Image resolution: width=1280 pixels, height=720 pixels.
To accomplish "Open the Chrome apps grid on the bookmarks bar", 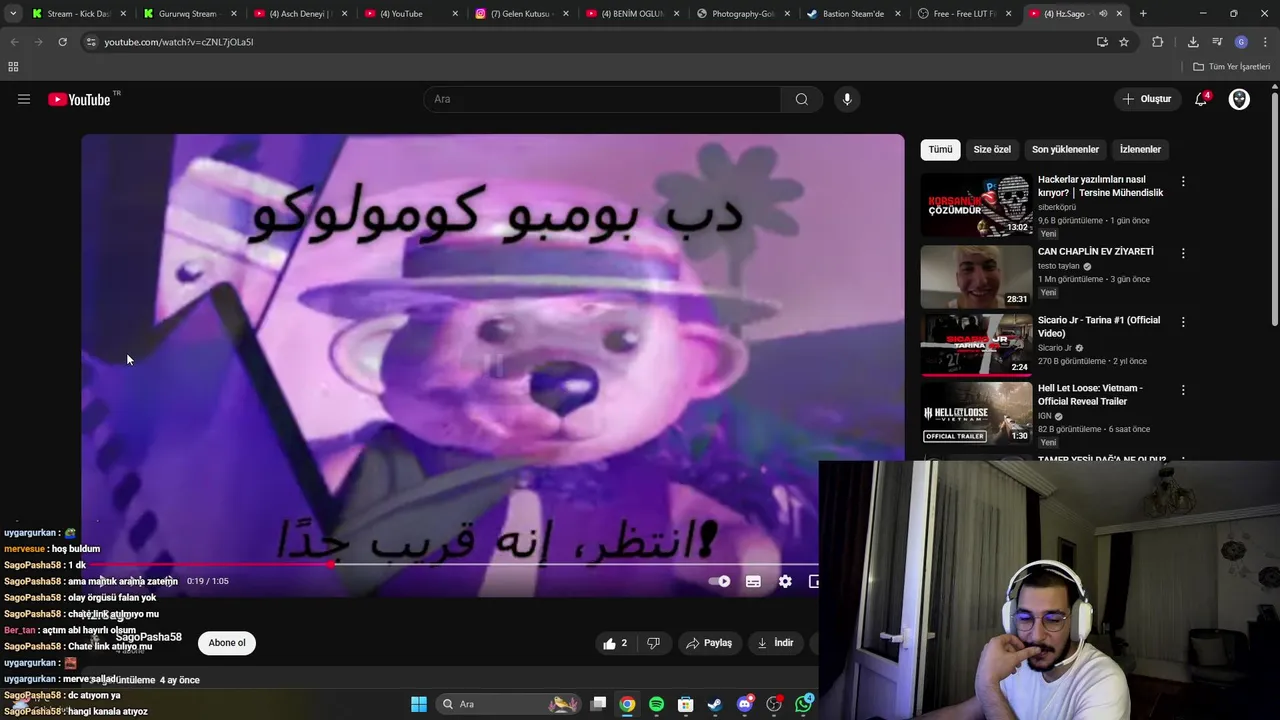I will coord(13,67).
